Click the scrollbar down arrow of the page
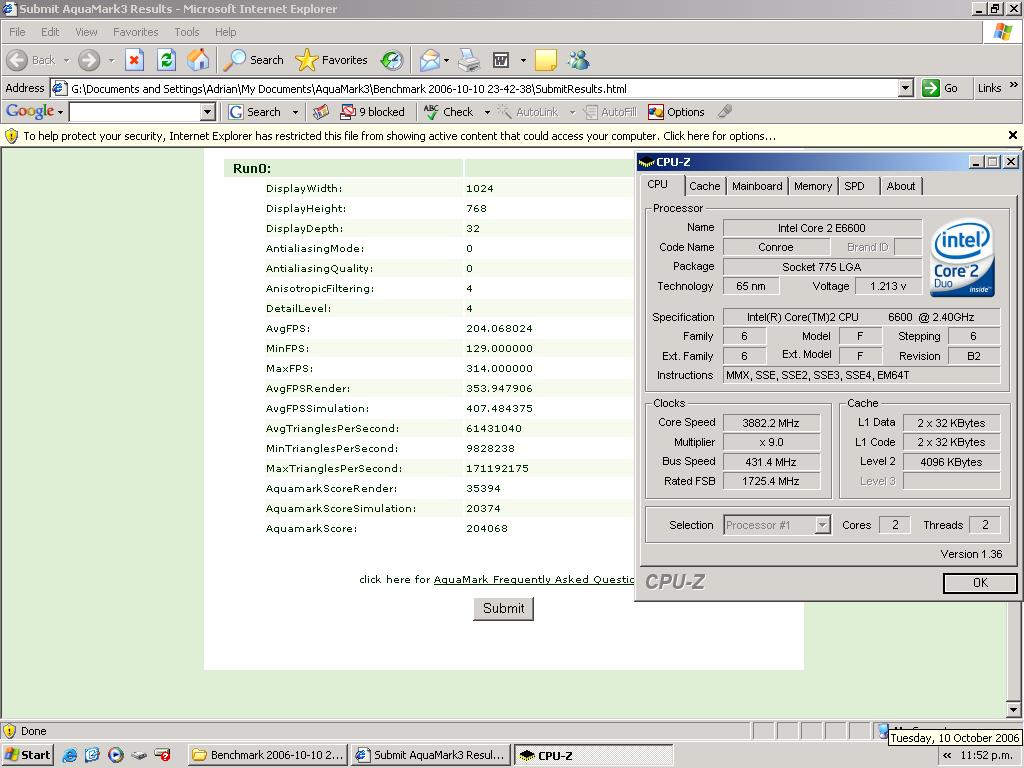 click(1014, 709)
